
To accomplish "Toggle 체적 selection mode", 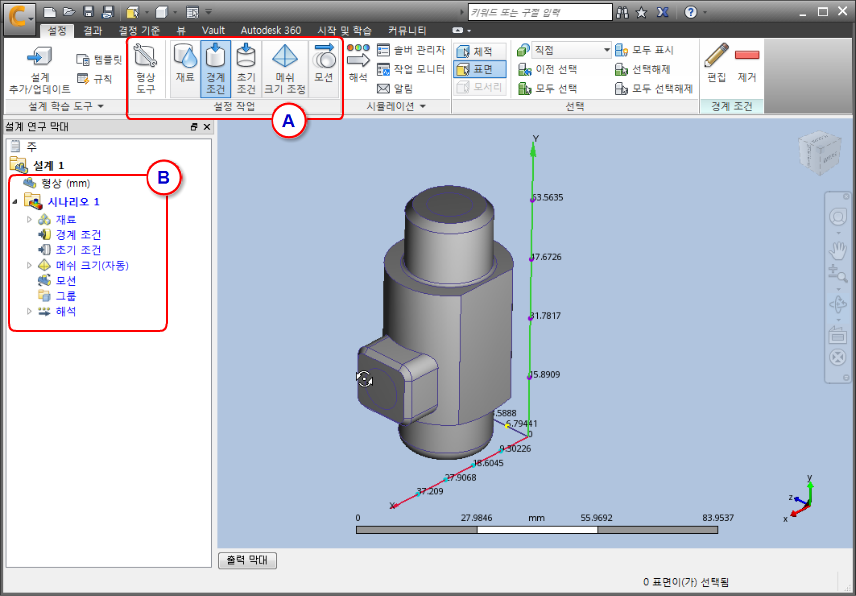I will pos(480,51).
